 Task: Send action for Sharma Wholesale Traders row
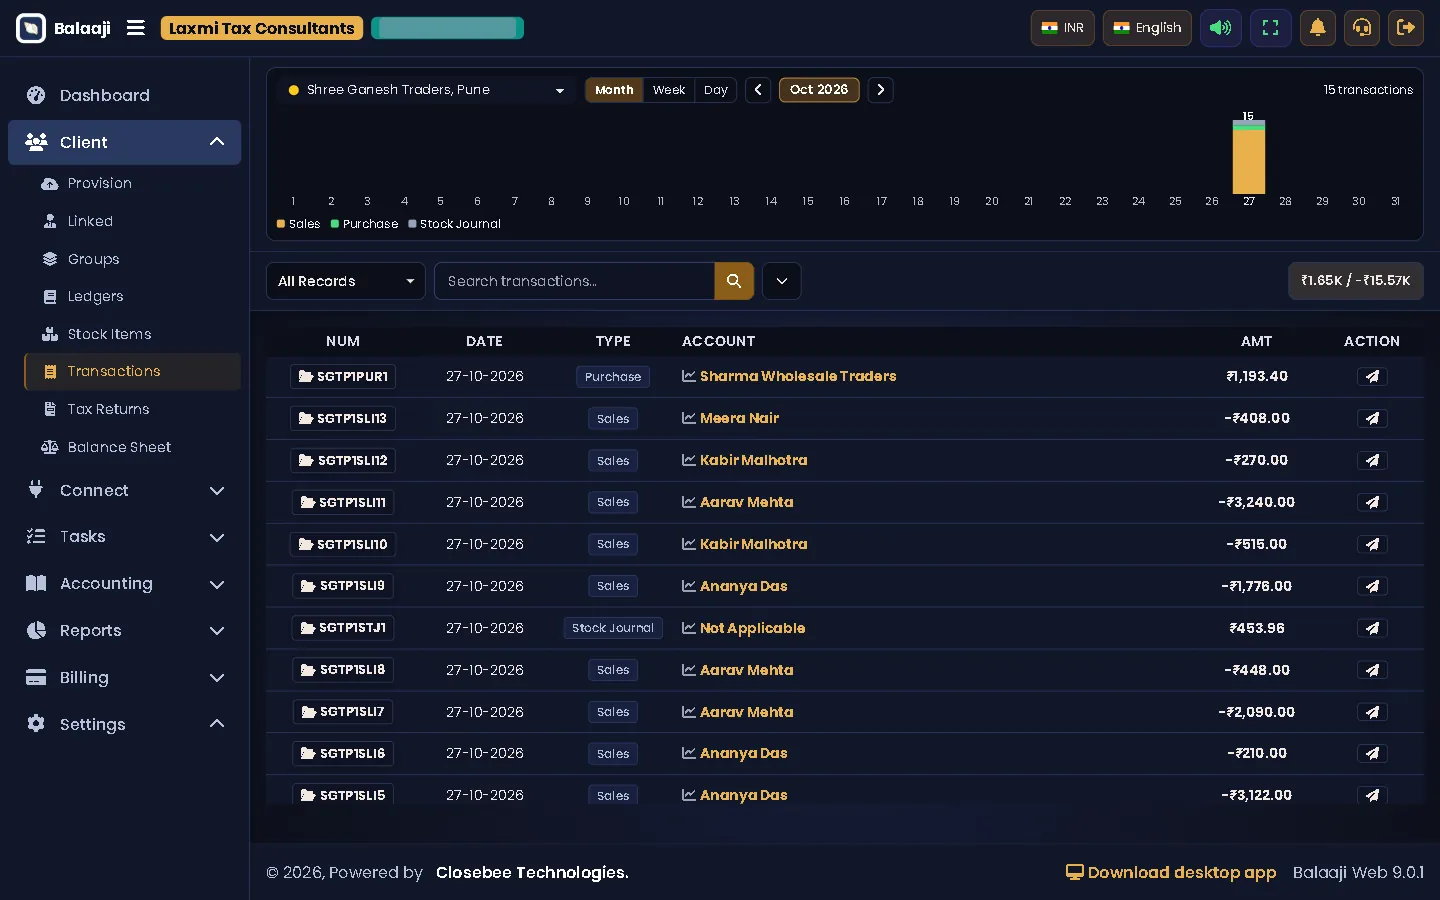(1372, 377)
